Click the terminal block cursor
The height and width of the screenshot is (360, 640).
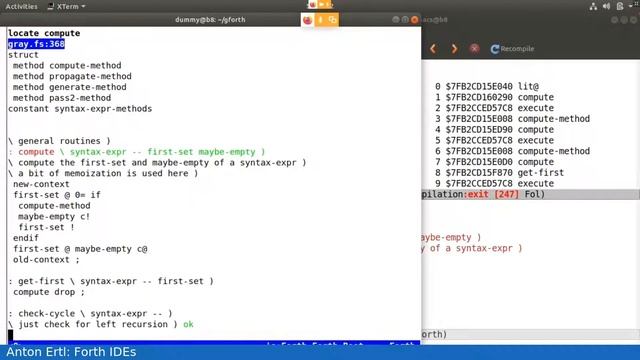point(11,335)
